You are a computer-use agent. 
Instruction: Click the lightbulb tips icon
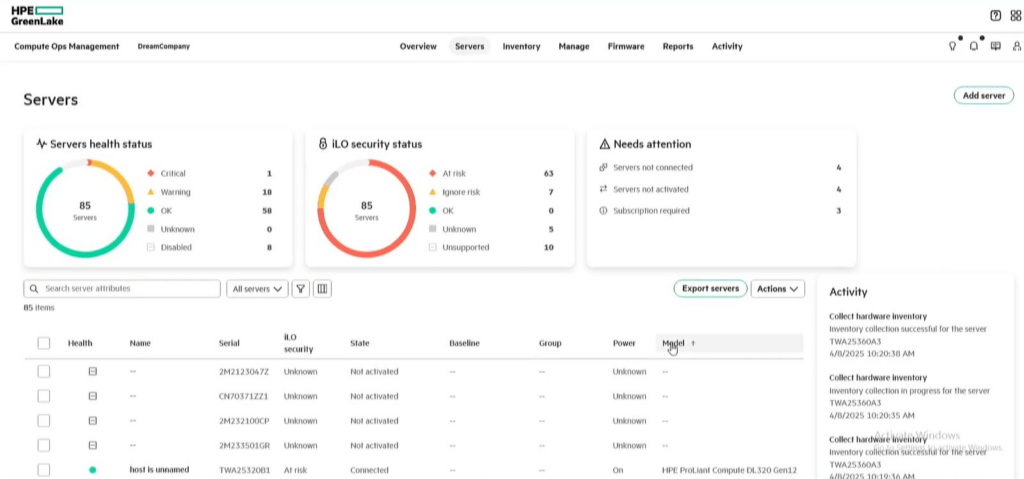[x=952, y=46]
